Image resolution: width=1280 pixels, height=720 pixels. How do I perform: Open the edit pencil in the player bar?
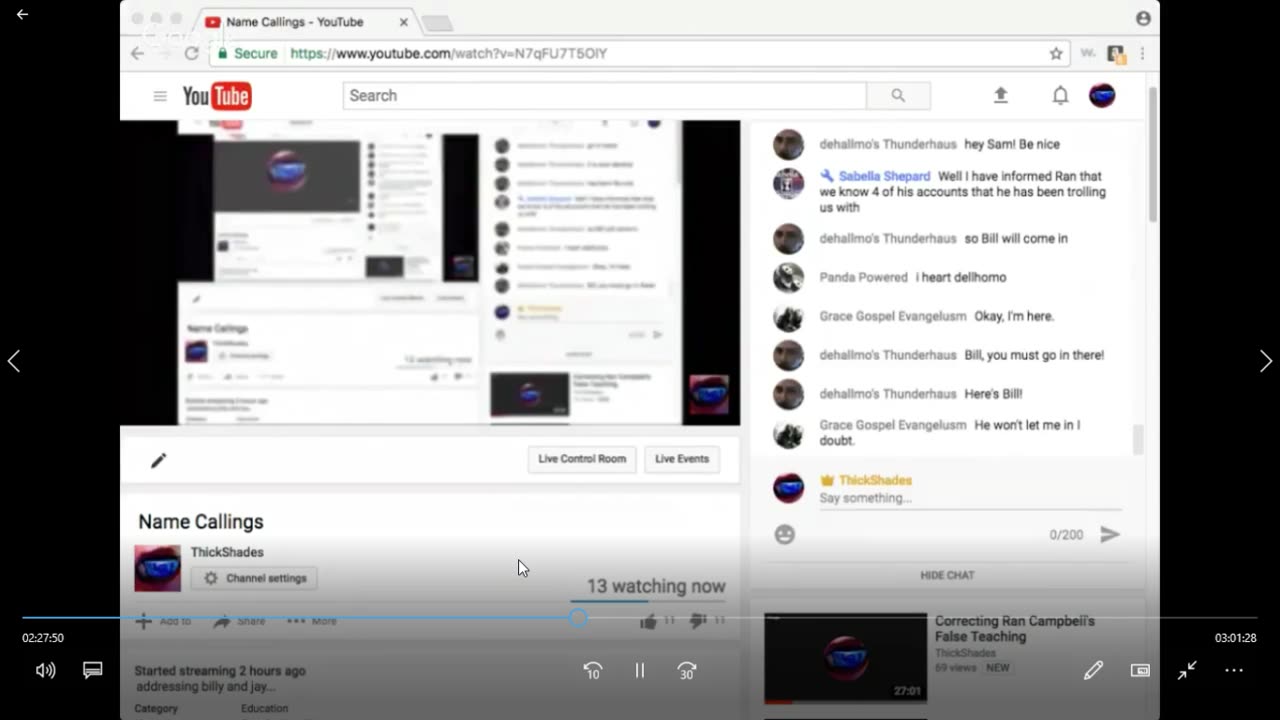click(x=1093, y=671)
